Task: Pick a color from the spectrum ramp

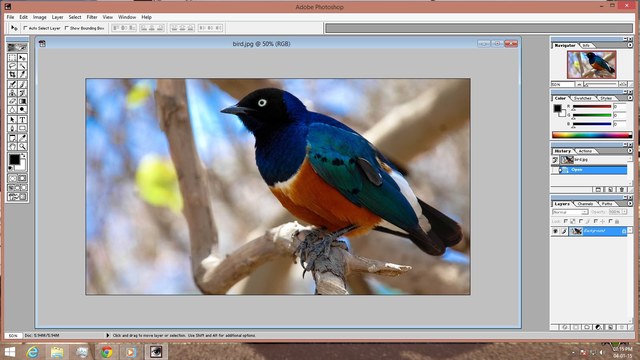Action: 592,135
